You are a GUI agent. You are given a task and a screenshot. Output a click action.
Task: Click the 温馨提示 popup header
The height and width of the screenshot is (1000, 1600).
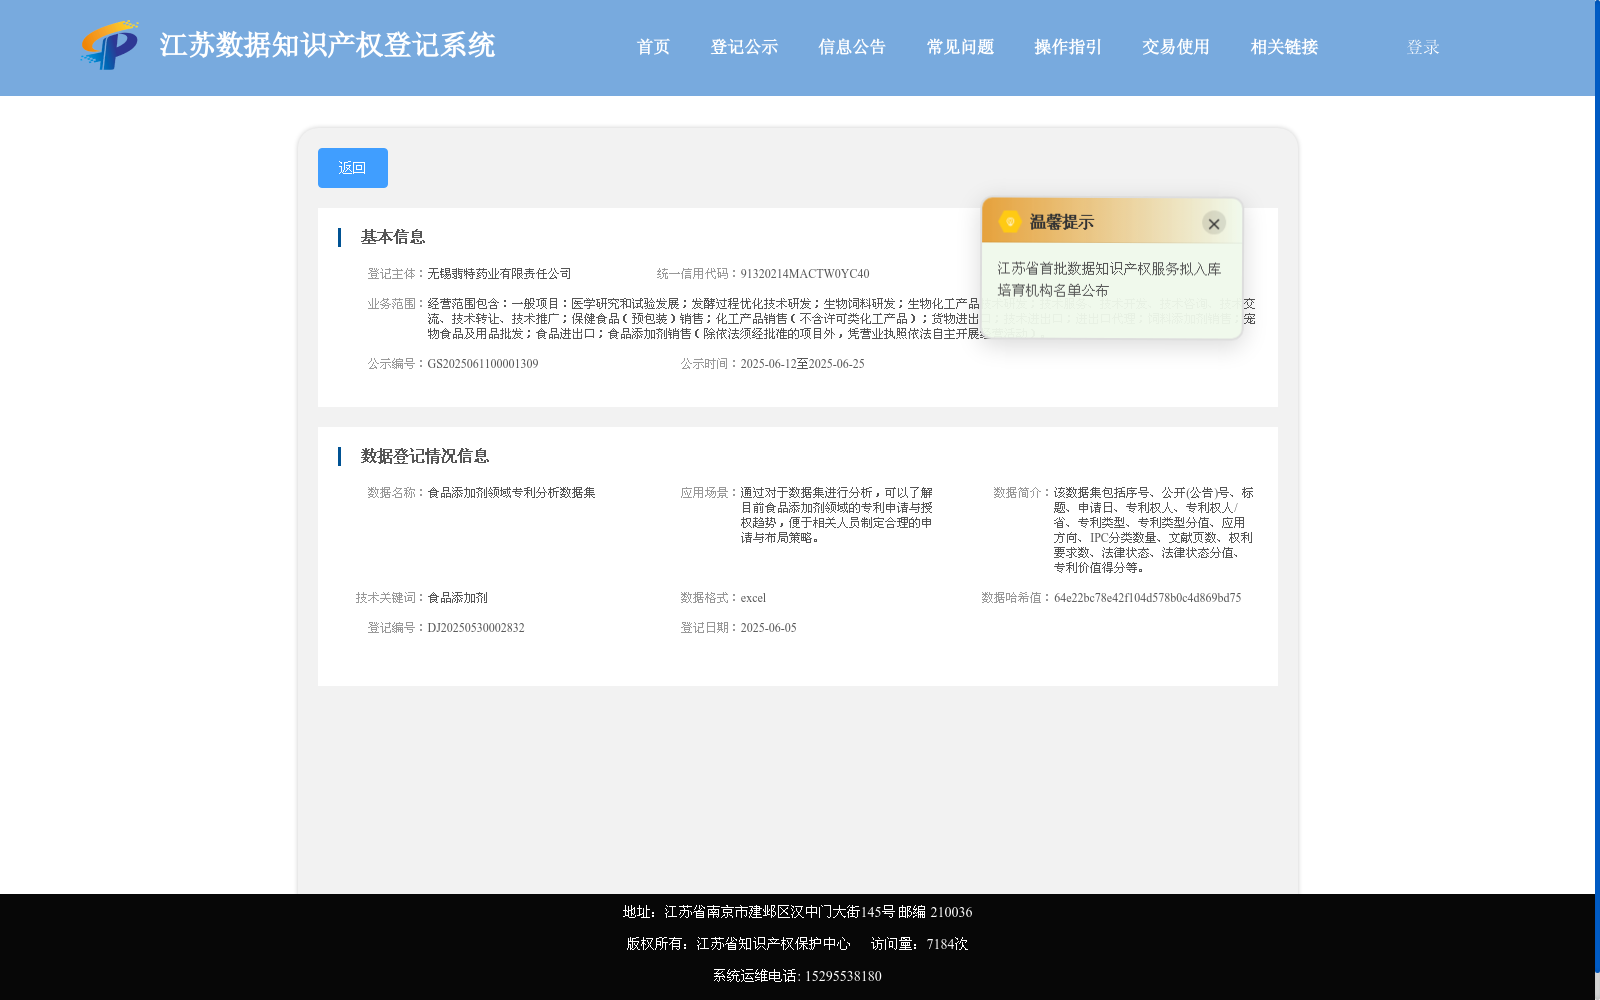1112,222
